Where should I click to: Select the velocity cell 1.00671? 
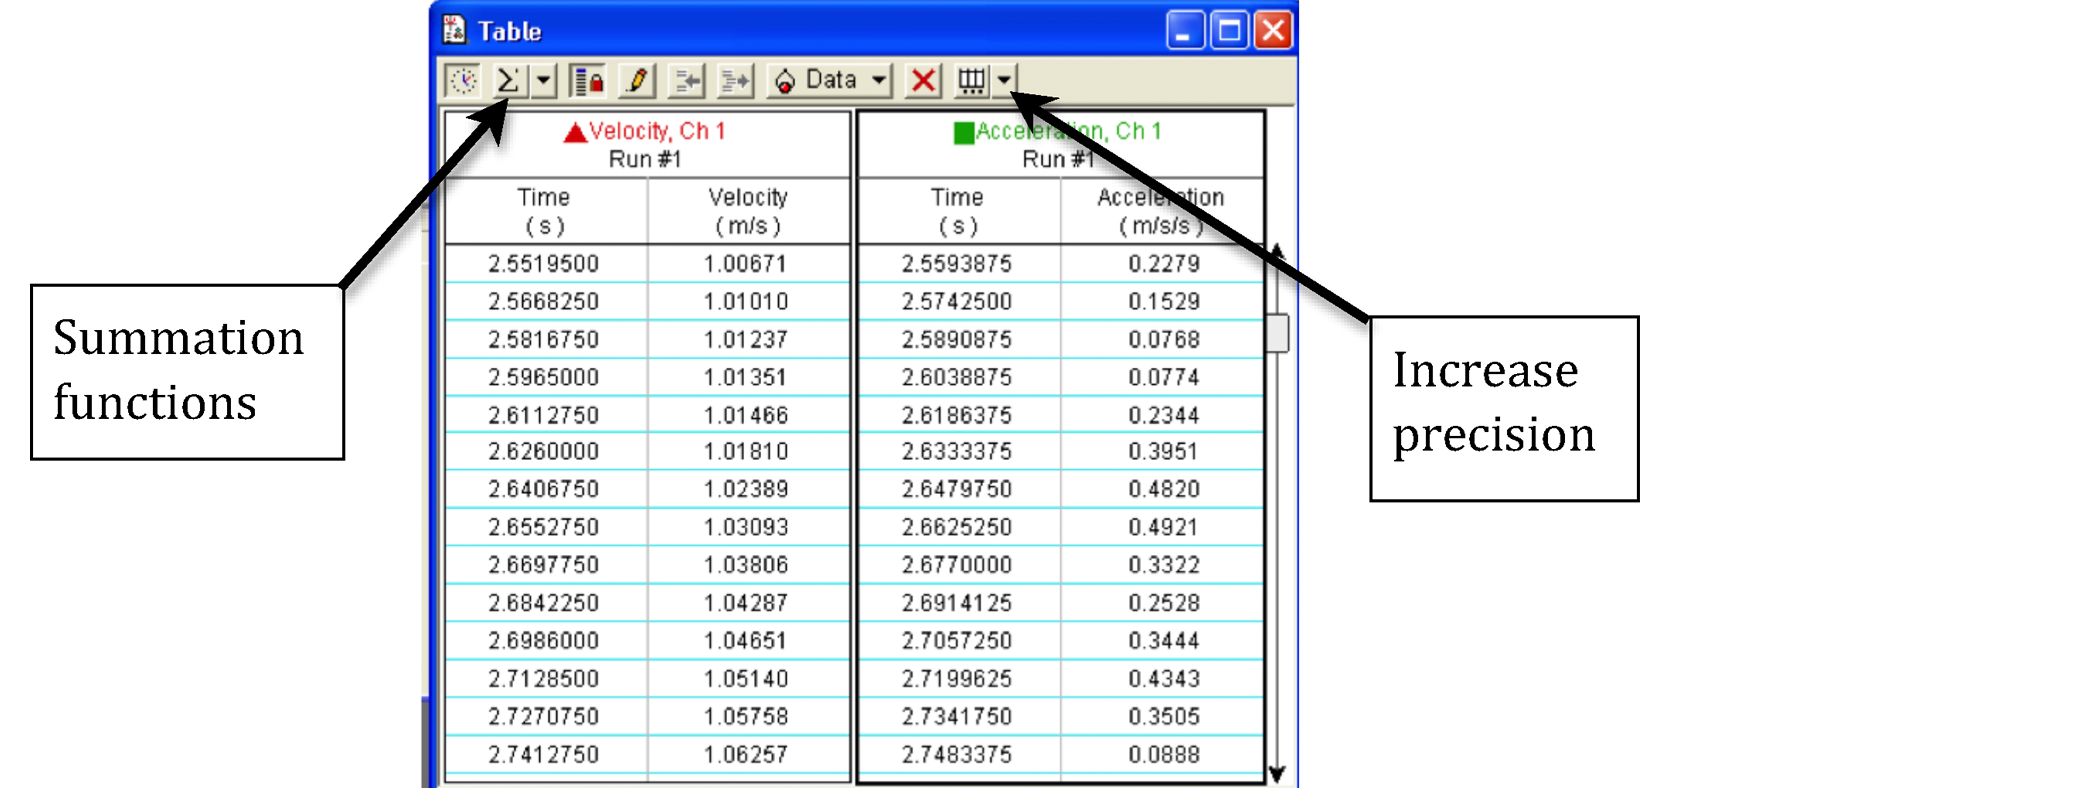click(x=746, y=264)
